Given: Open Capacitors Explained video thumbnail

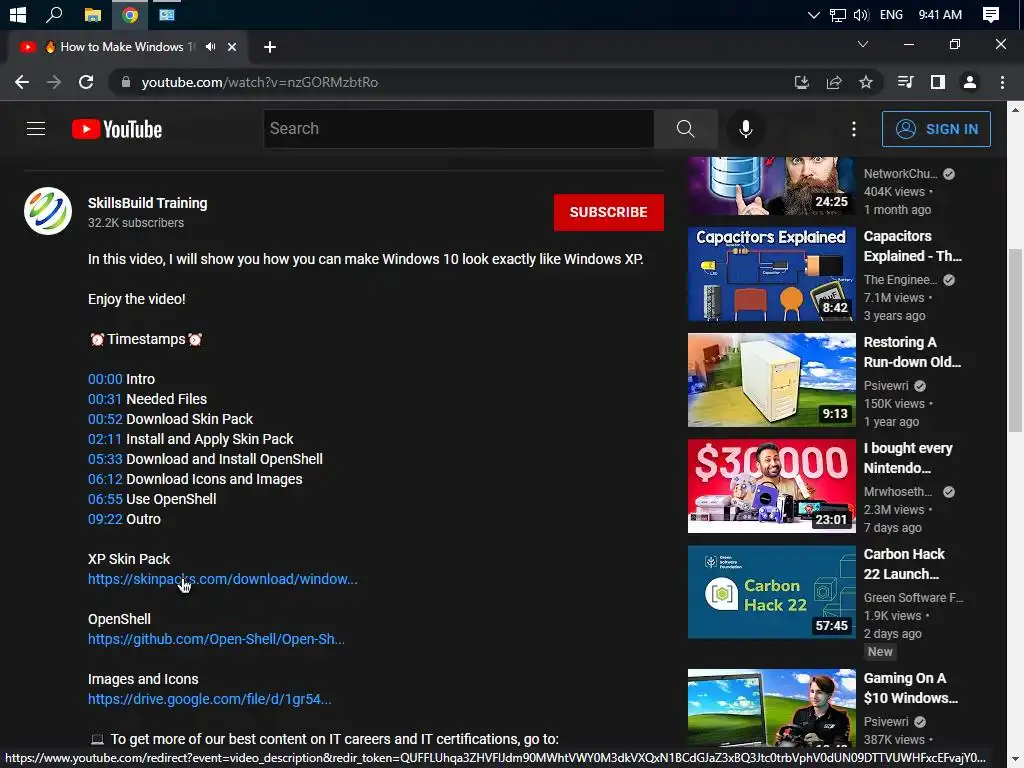Looking at the screenshot, I should click(x=771, y=274).
